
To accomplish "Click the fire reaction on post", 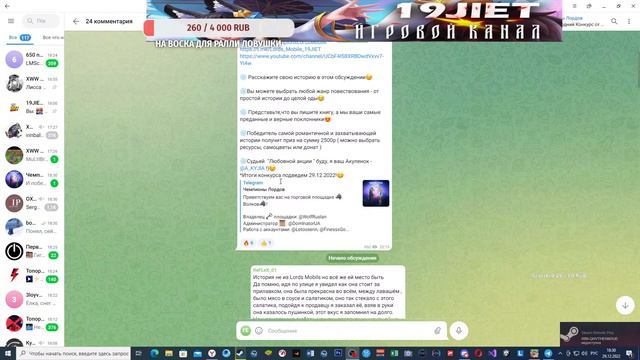I will click(248, 243).
